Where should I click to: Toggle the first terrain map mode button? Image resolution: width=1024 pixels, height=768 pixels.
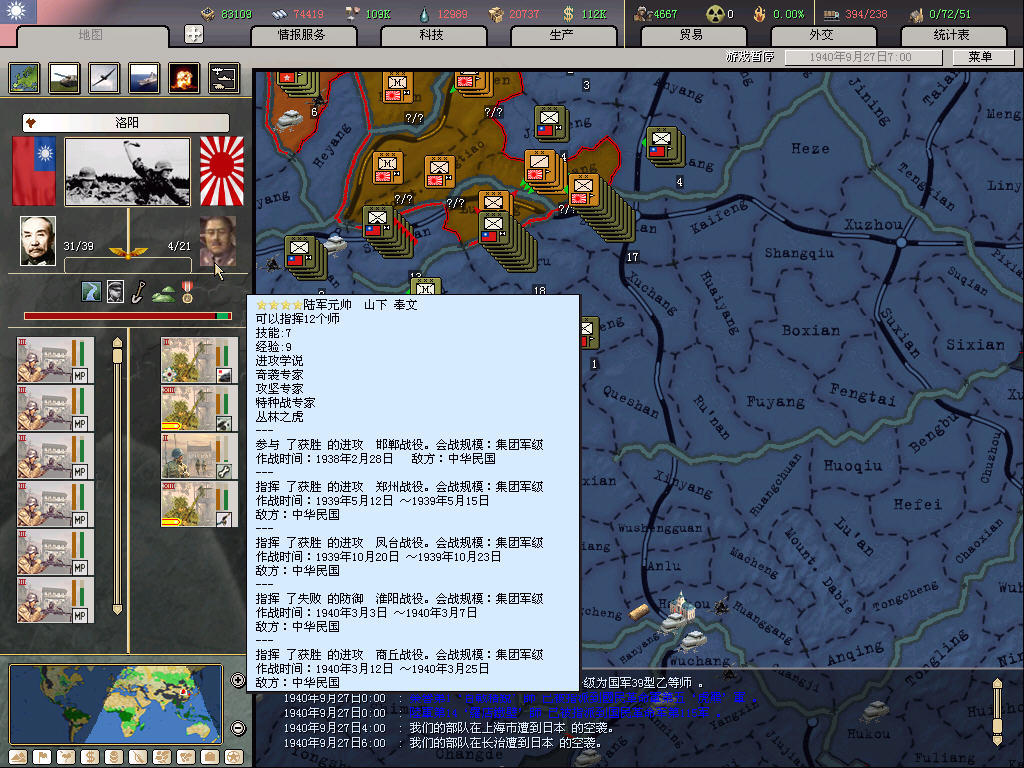[x=19, y=757]
